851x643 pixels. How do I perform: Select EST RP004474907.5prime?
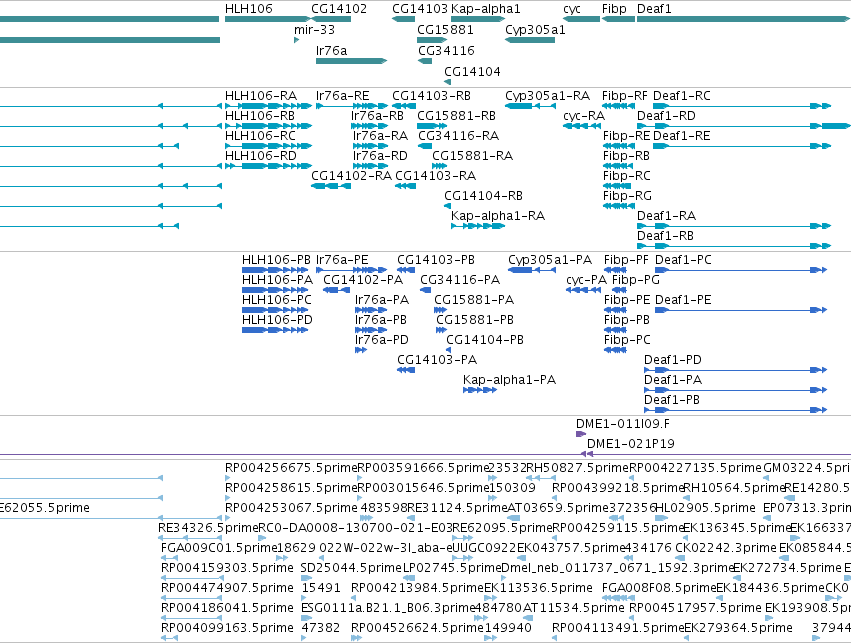point(227,588)
